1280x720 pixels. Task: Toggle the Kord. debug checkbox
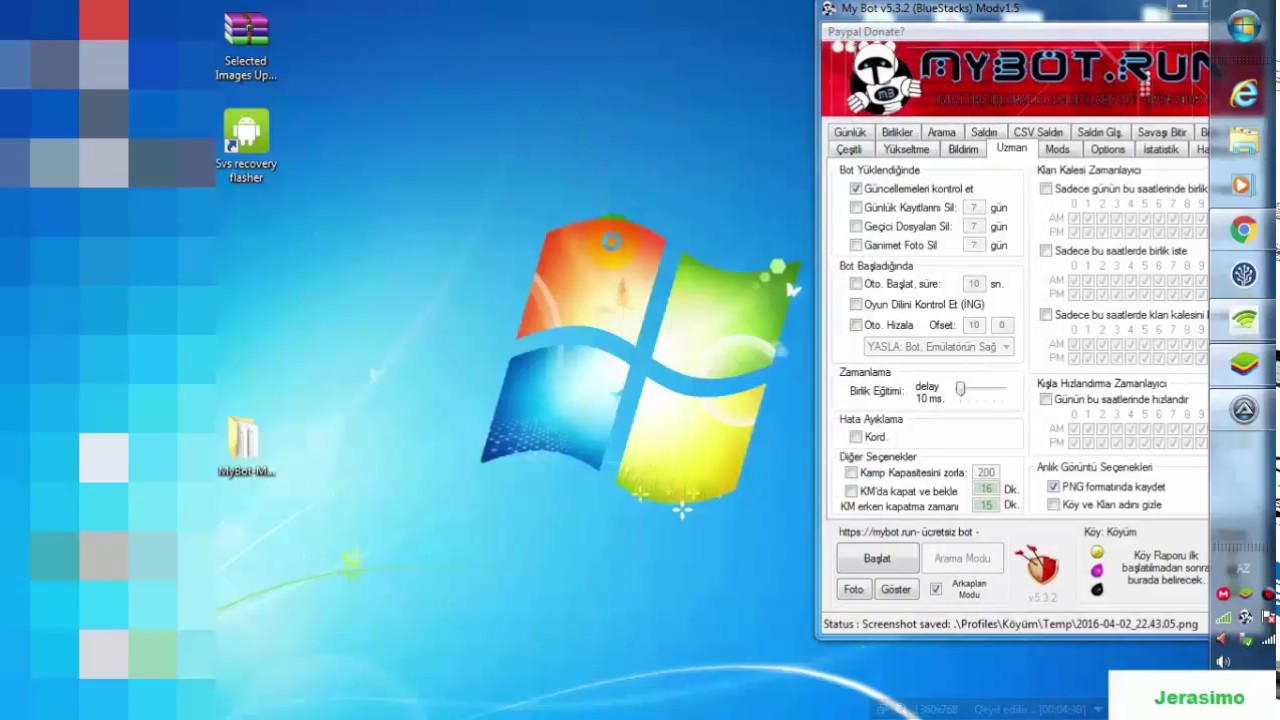[856, 437]
